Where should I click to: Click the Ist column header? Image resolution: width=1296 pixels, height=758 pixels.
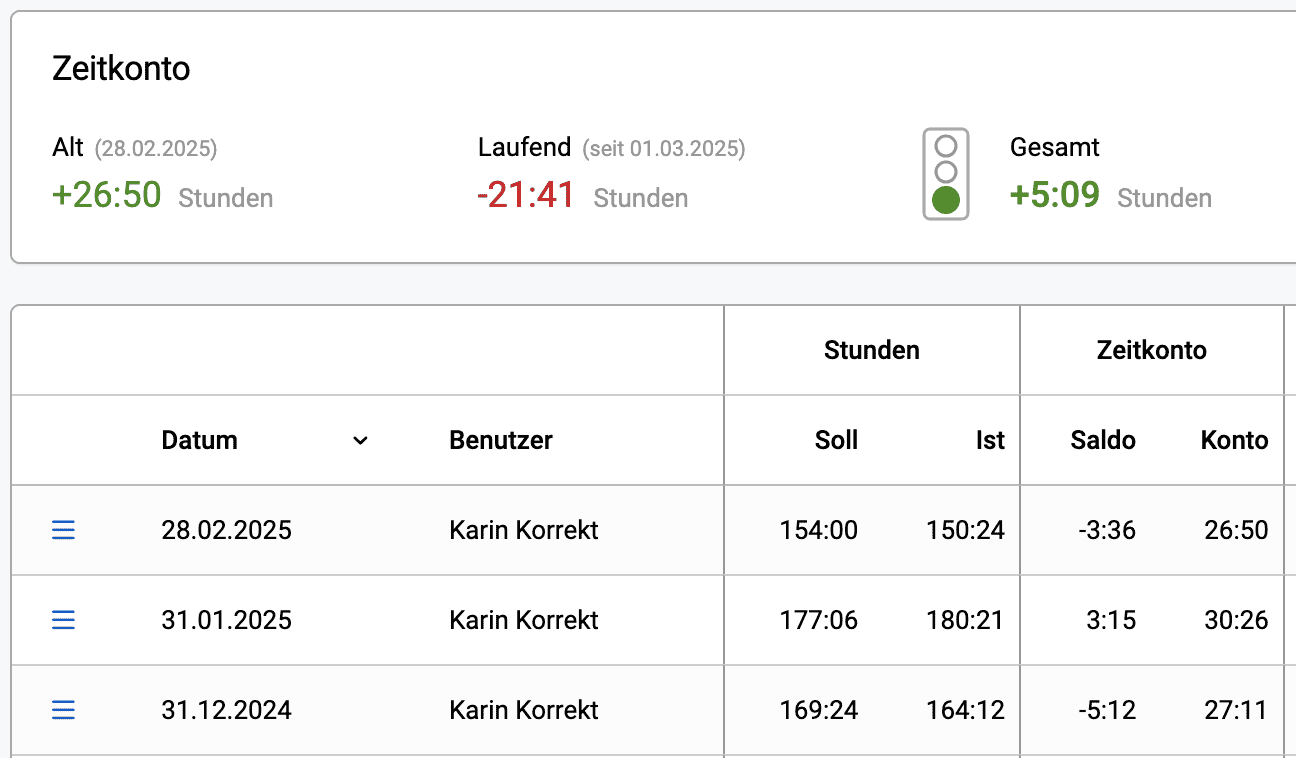[990, 440]
